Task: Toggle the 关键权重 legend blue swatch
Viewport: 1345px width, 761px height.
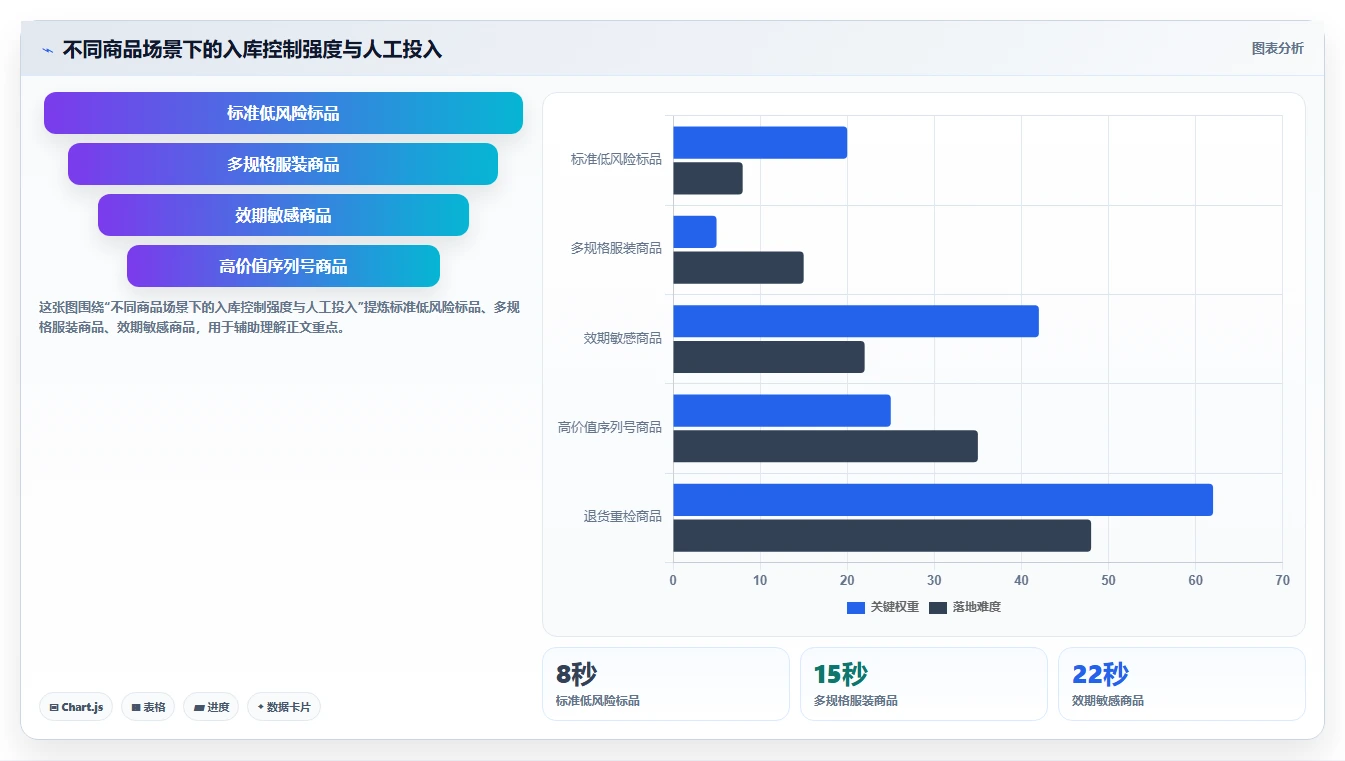Action: click(856, 607)
